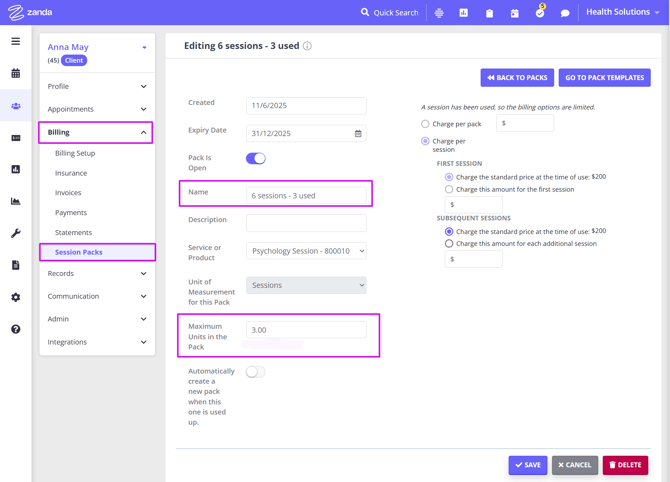Enable automatically create a new pack toggle
Viewport: 670px width, 482px height.
click(x=256, y=372)
